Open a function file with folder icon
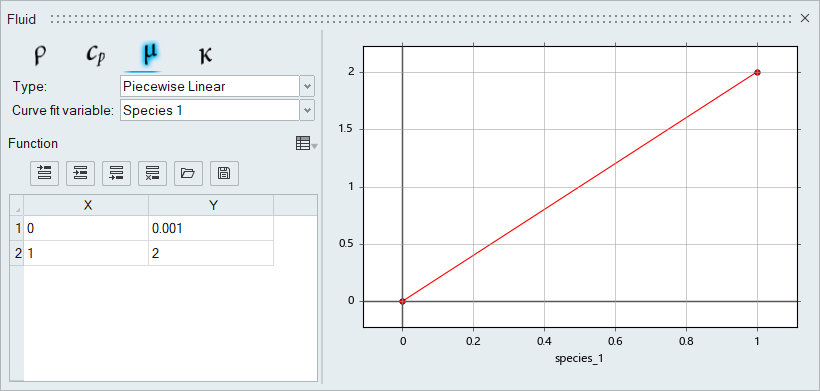The image size is (820, 391). (188, 173)
